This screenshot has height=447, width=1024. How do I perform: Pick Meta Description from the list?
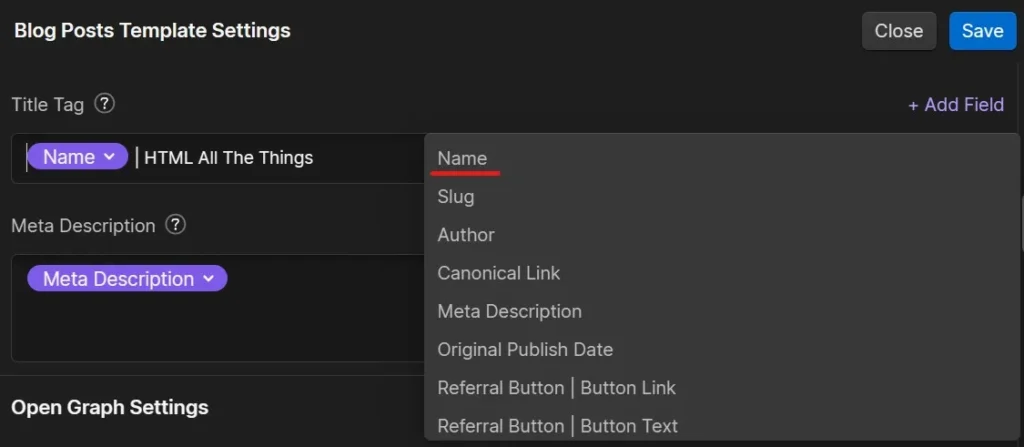pyautogui.click(x=509, y=311)
